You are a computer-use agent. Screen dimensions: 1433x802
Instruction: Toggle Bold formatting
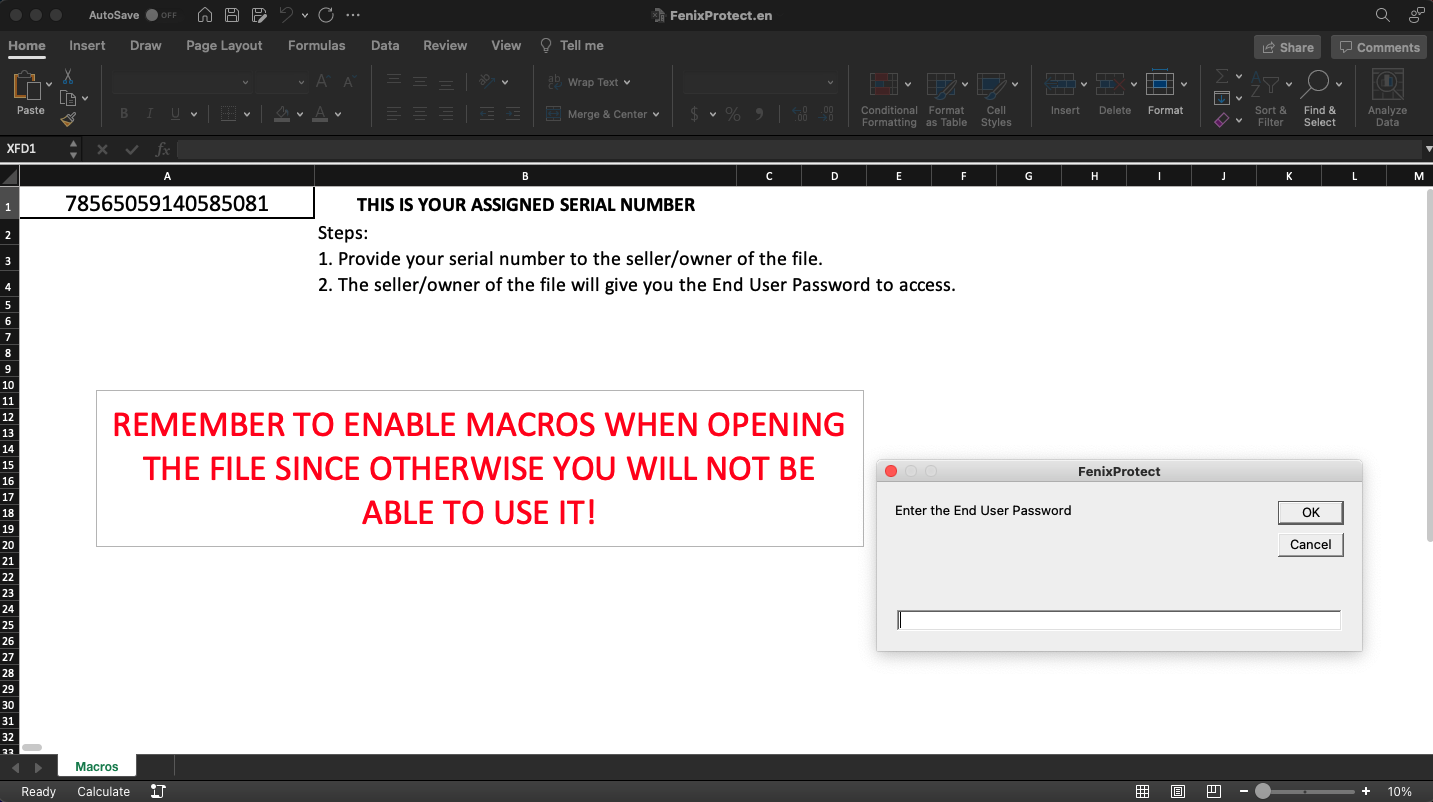click(124, 114)
